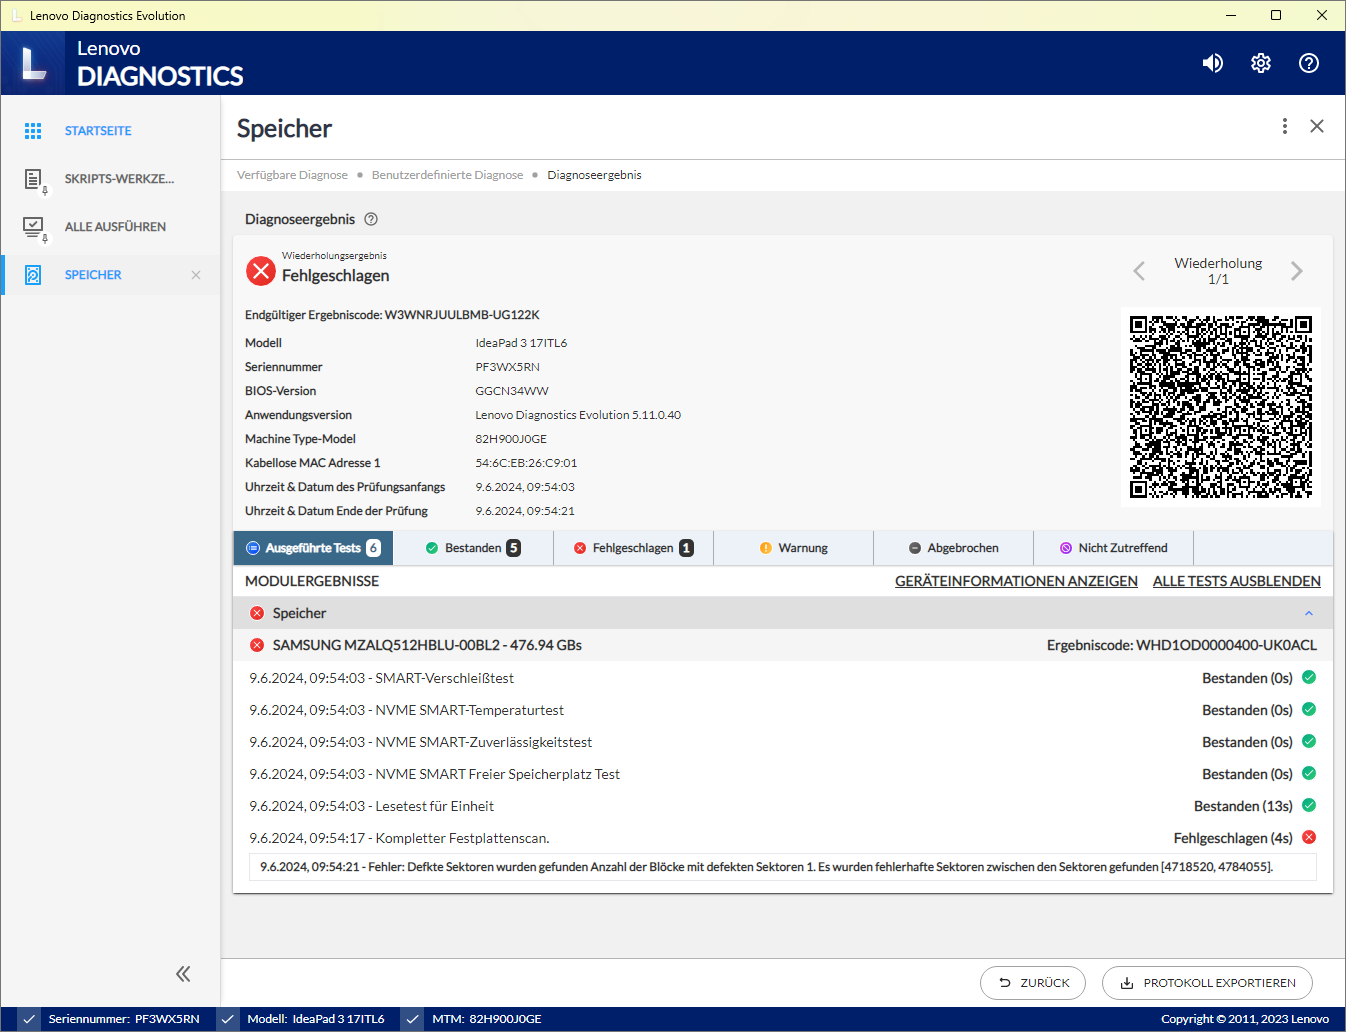Viewport: 1346px width, 1032px height.
Task: Select the Nicht Zutreffend tab
Action: 1113,548
